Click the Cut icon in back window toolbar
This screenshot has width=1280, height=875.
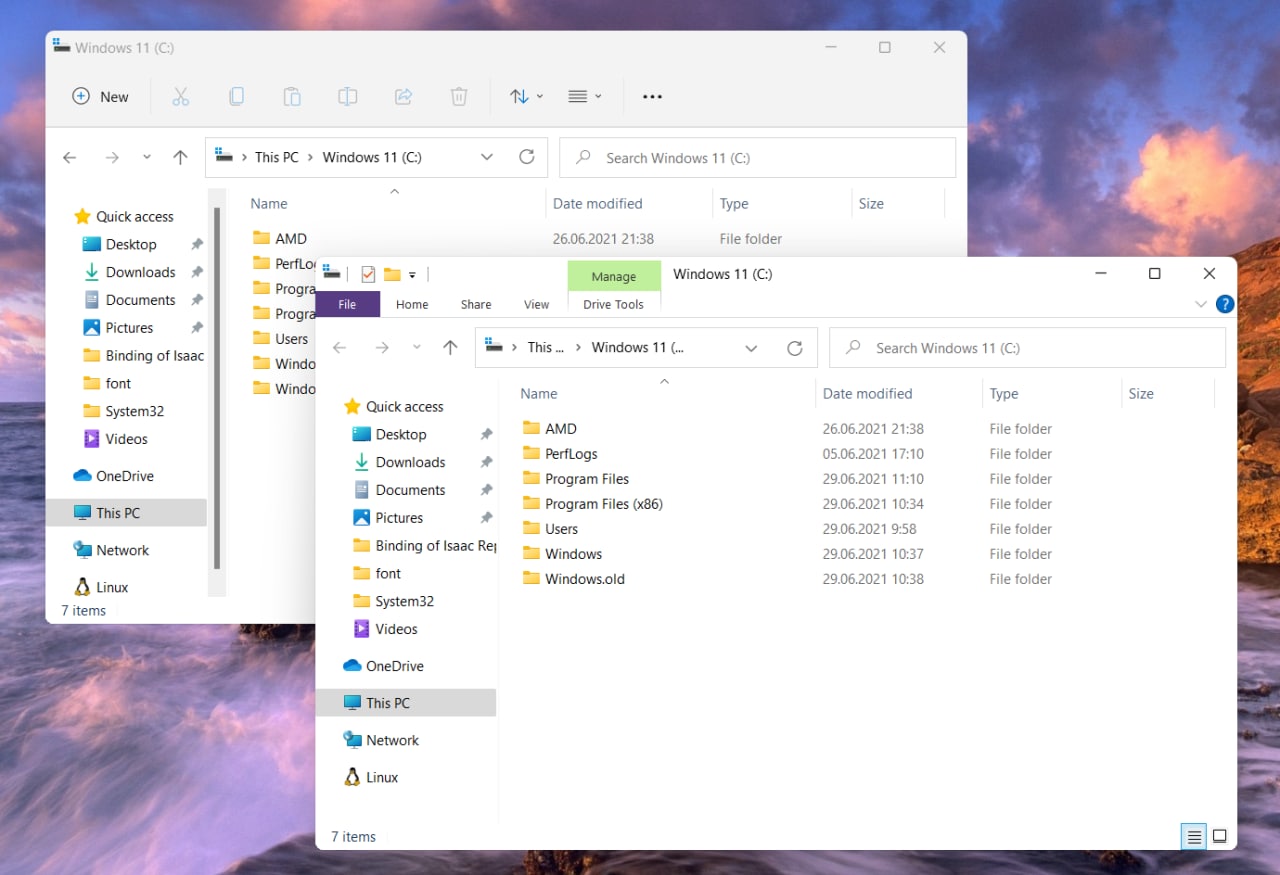click(181, 96)
